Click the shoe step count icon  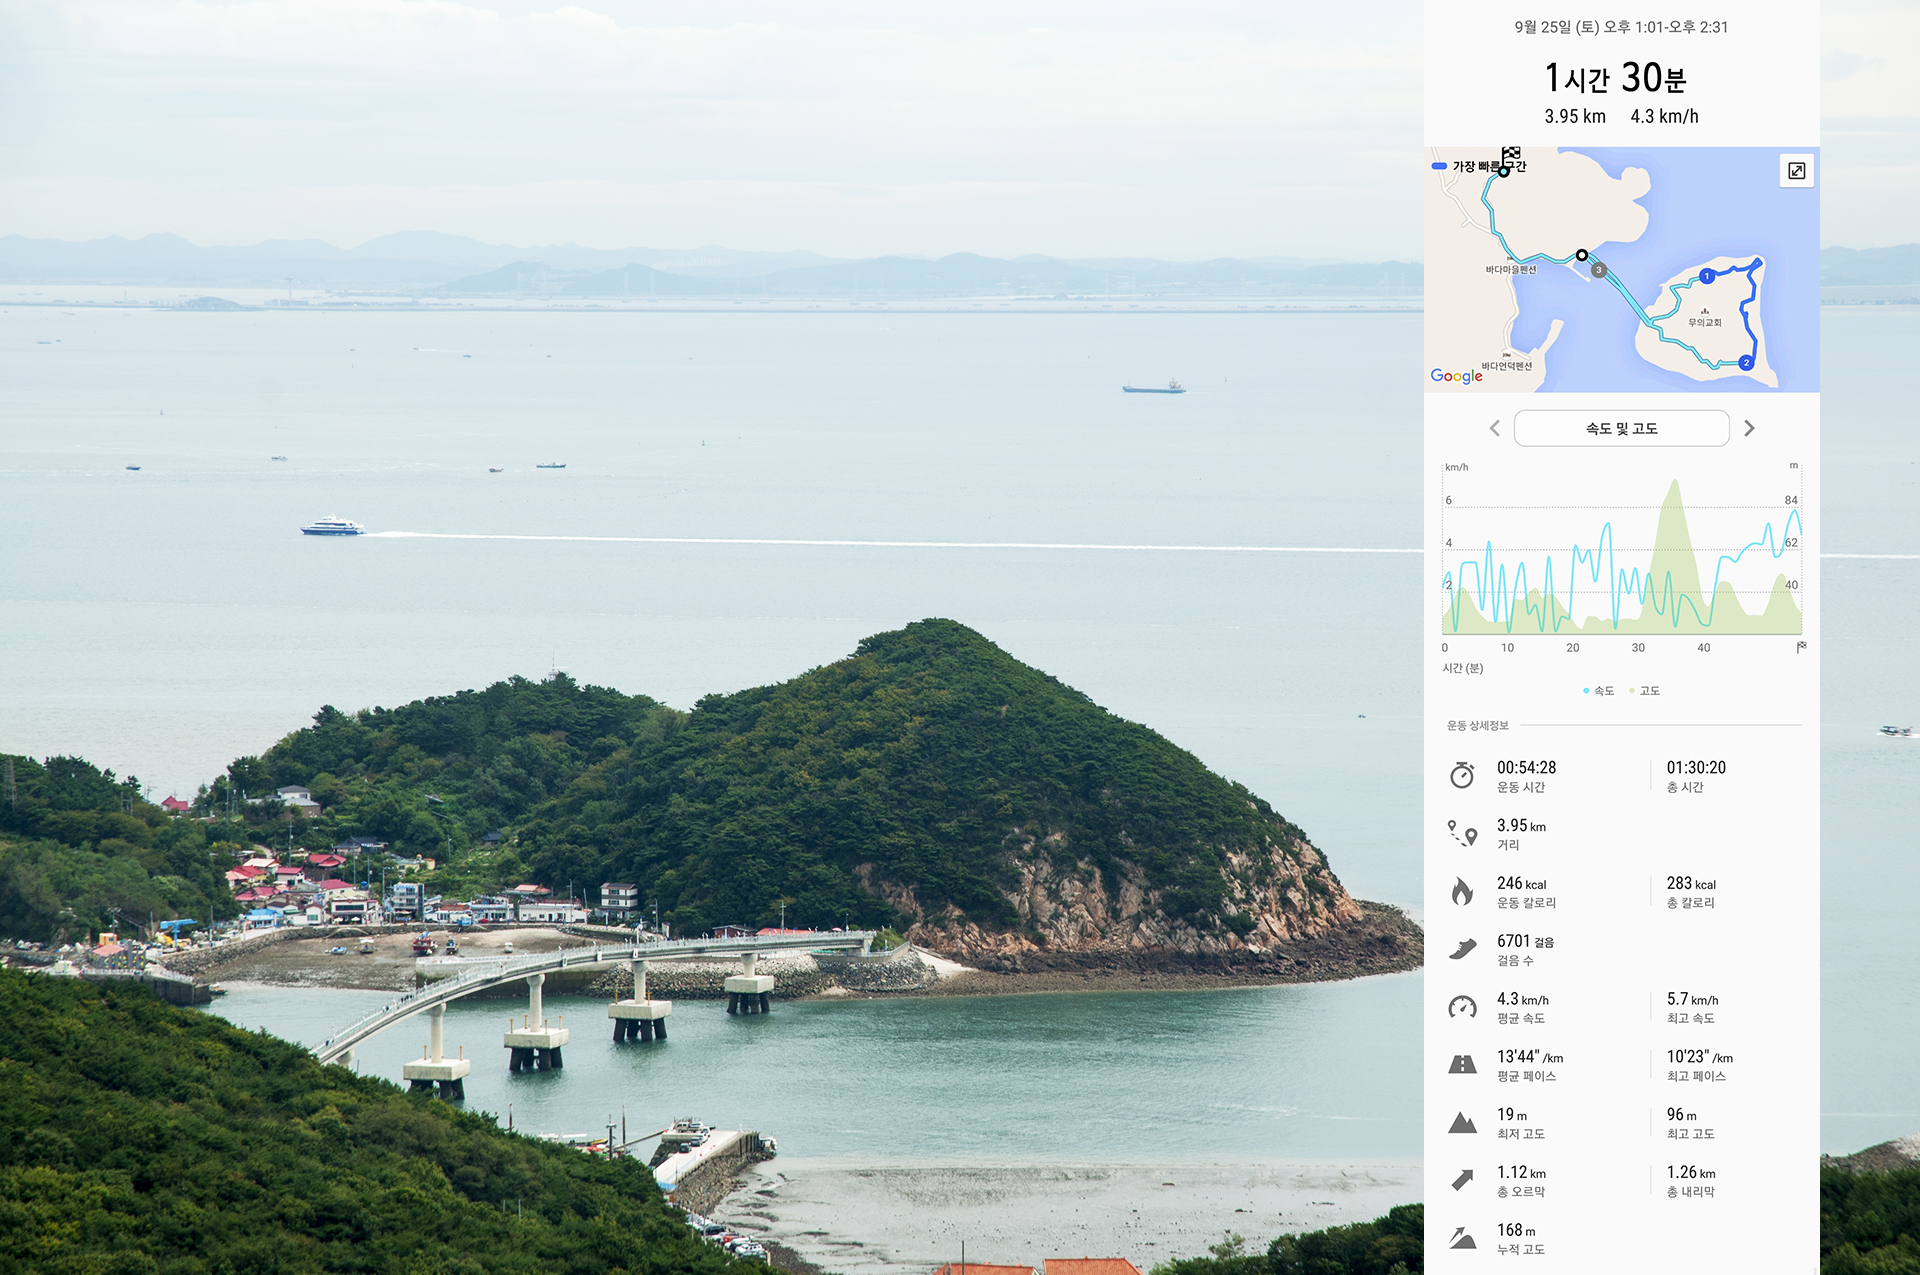[1462, 949]
